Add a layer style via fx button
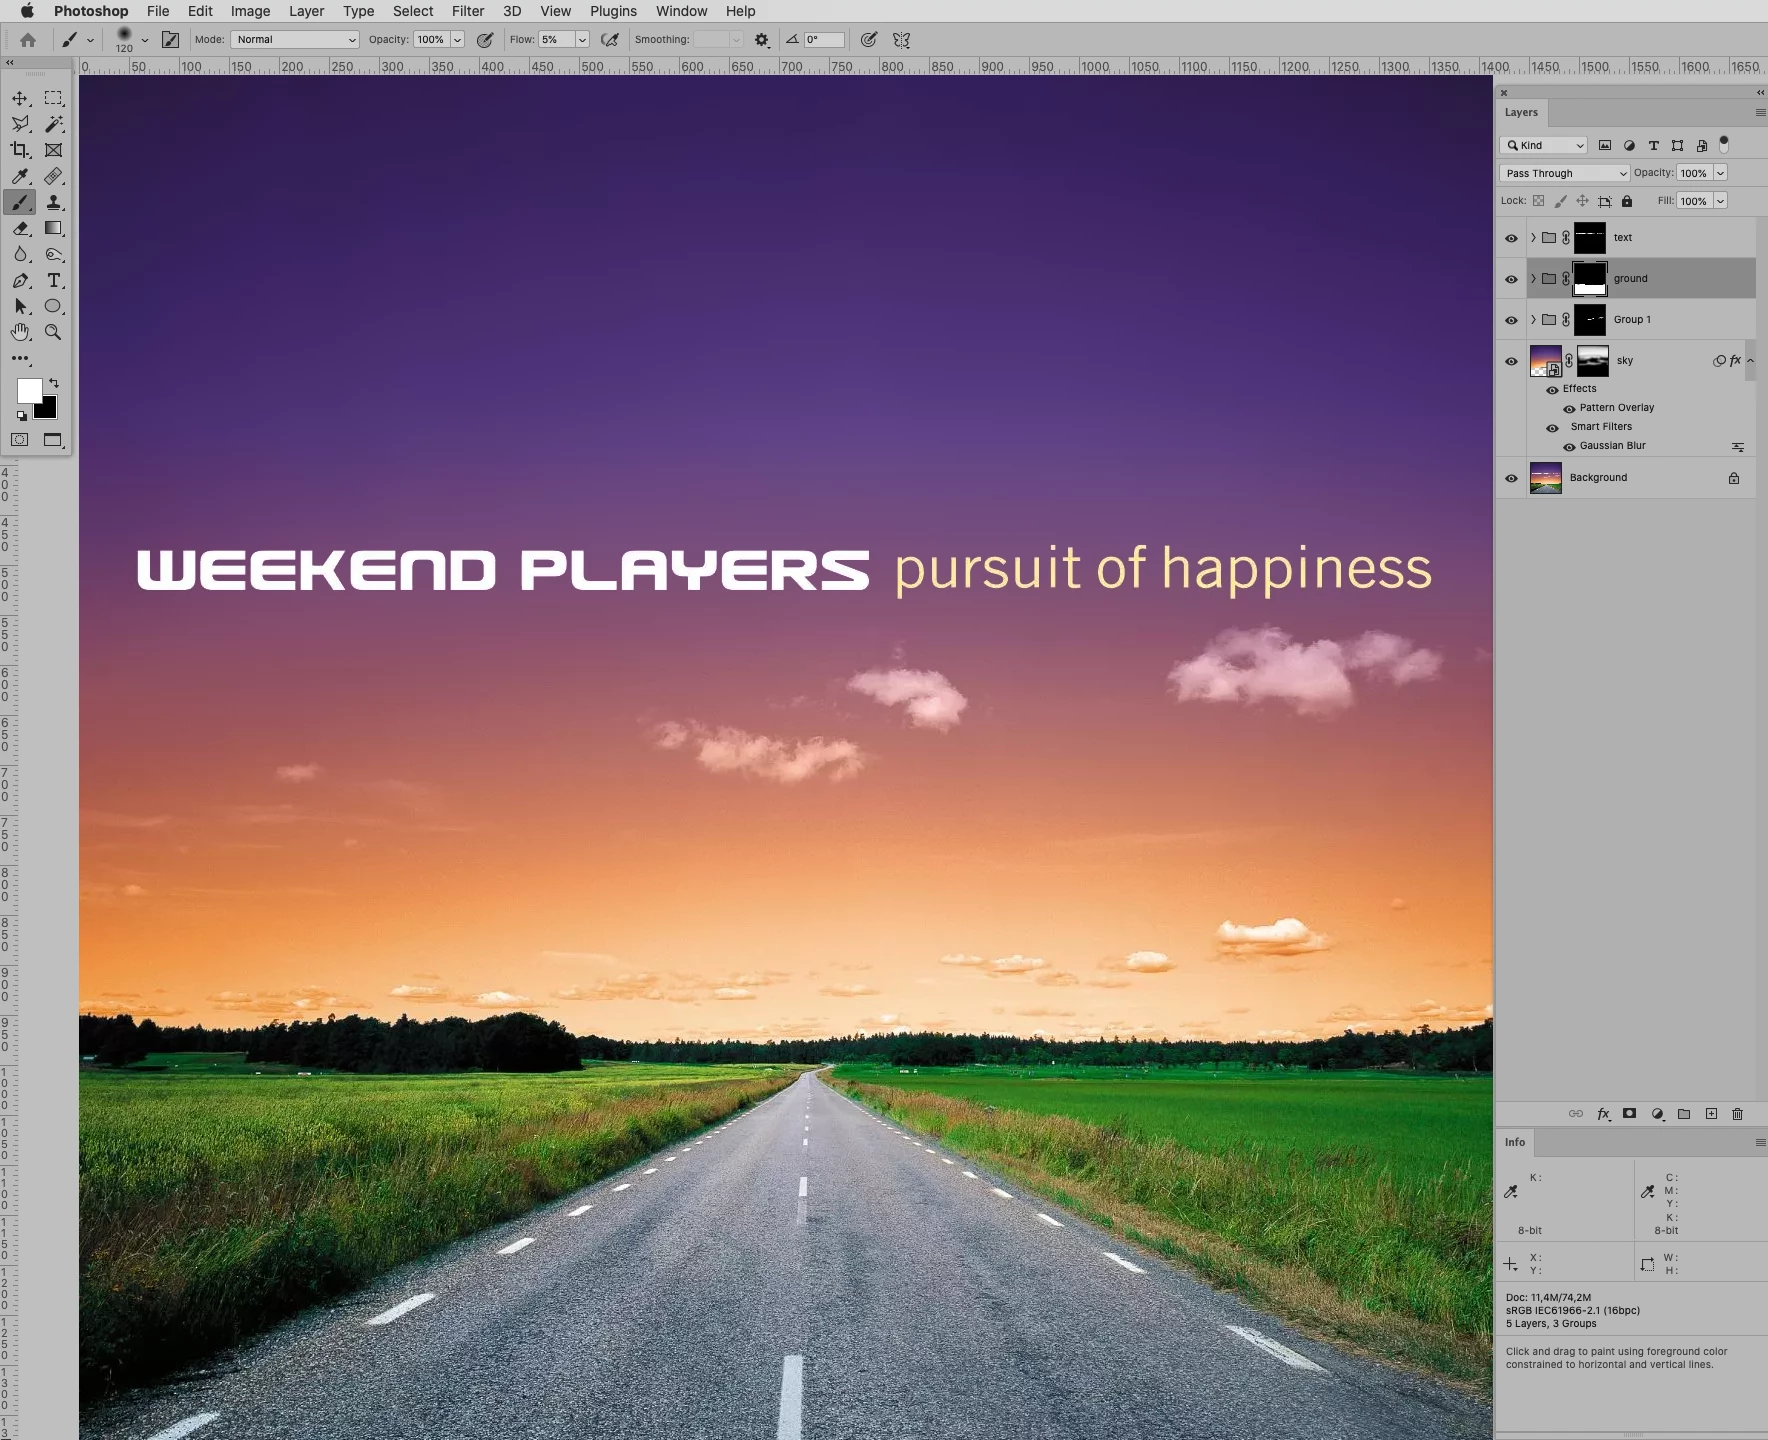The height and width of the screenshot is (1440, 1768). [x=1603, y=1114]
